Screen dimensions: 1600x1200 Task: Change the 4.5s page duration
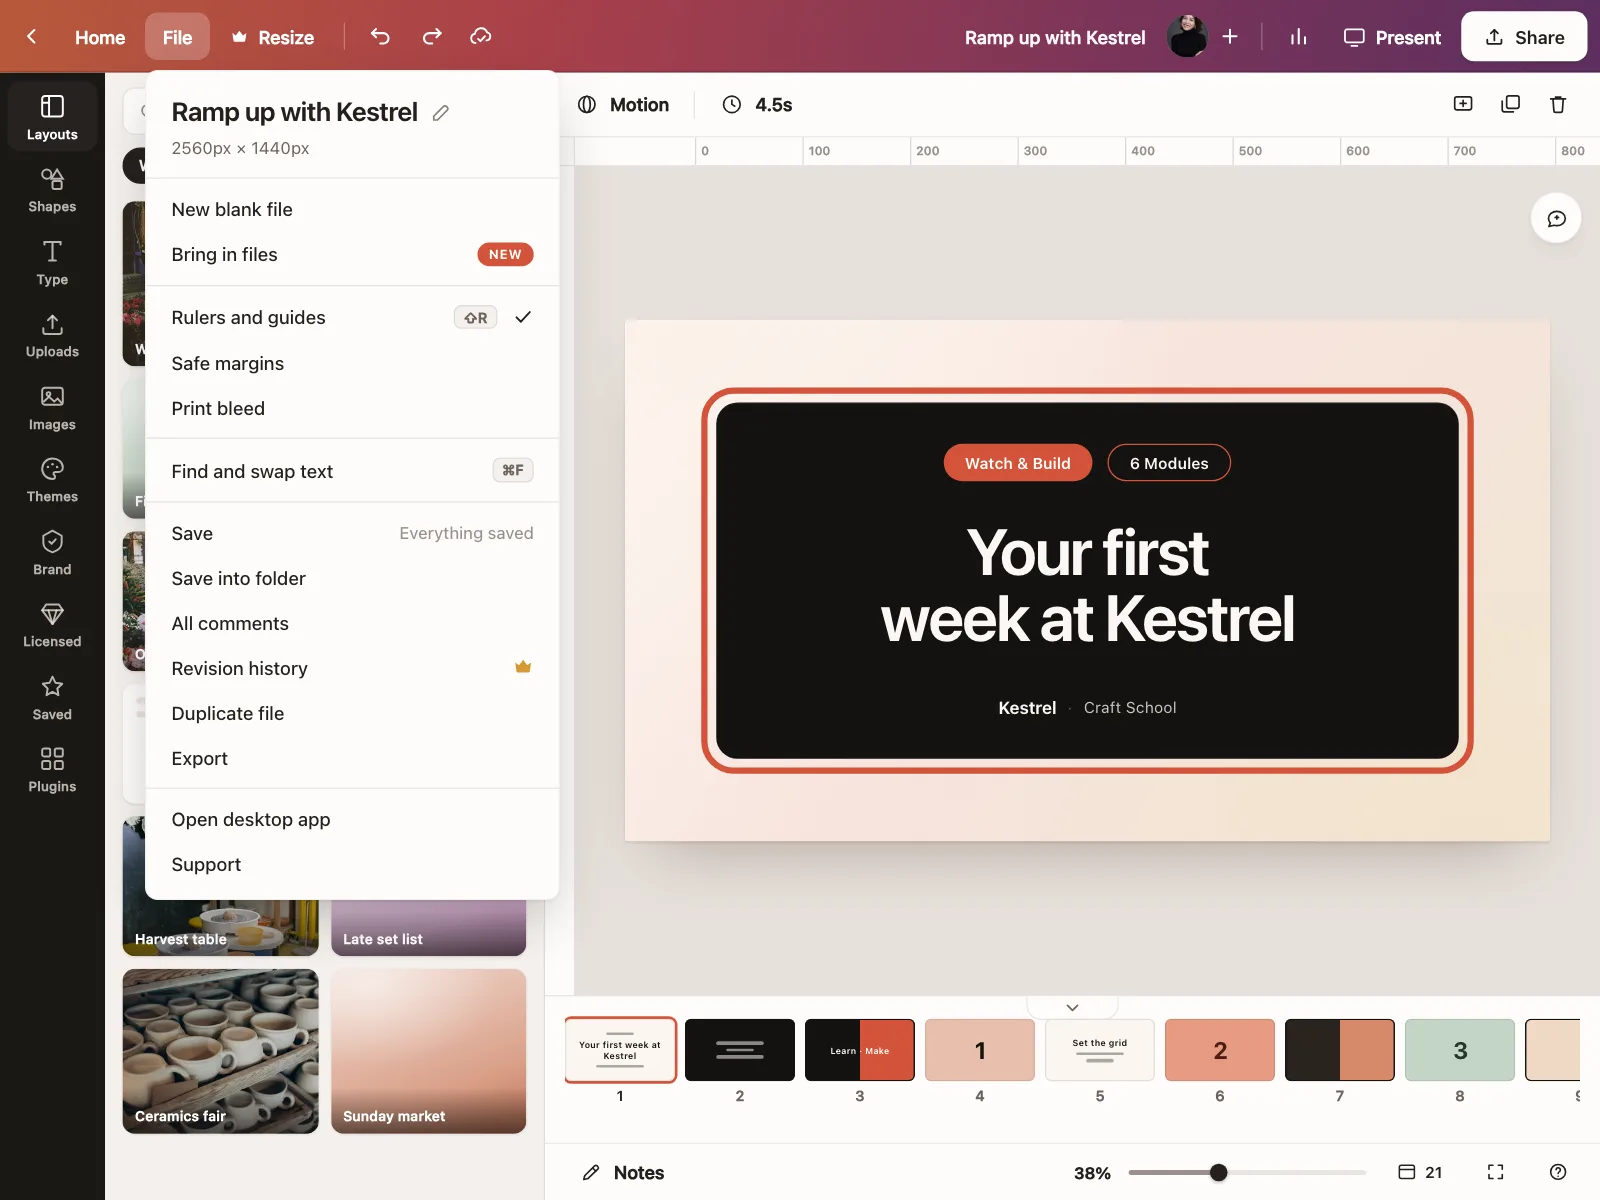[x=758, y=105]
